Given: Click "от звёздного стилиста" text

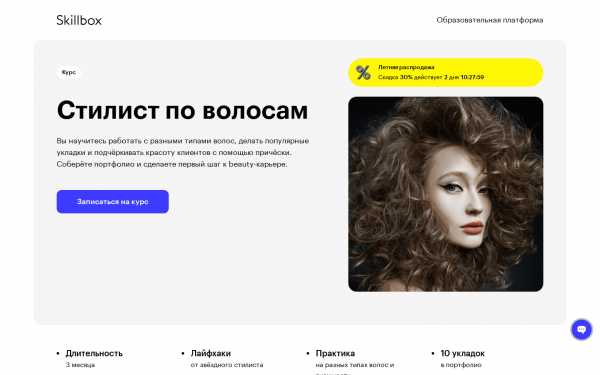Looking at the screenshot, I should point(227,365).
